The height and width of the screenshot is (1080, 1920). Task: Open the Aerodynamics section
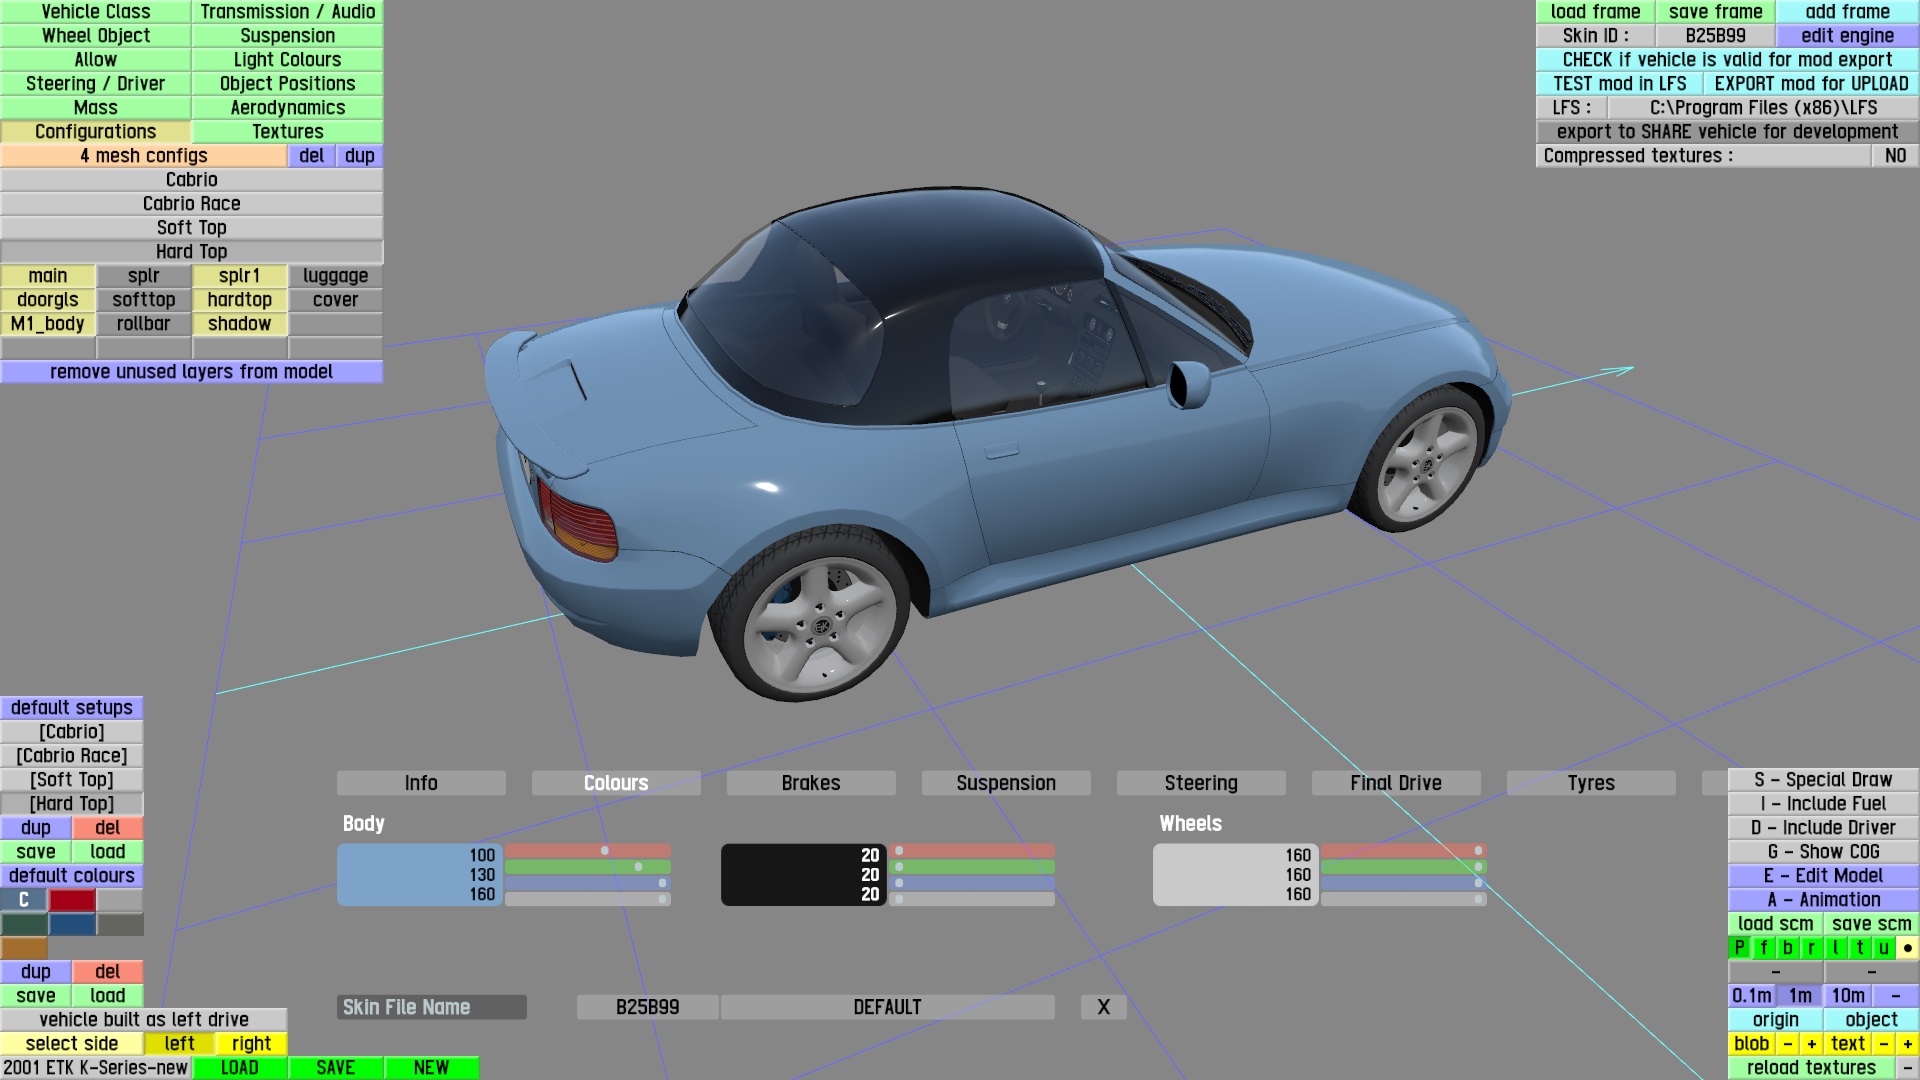287,107
